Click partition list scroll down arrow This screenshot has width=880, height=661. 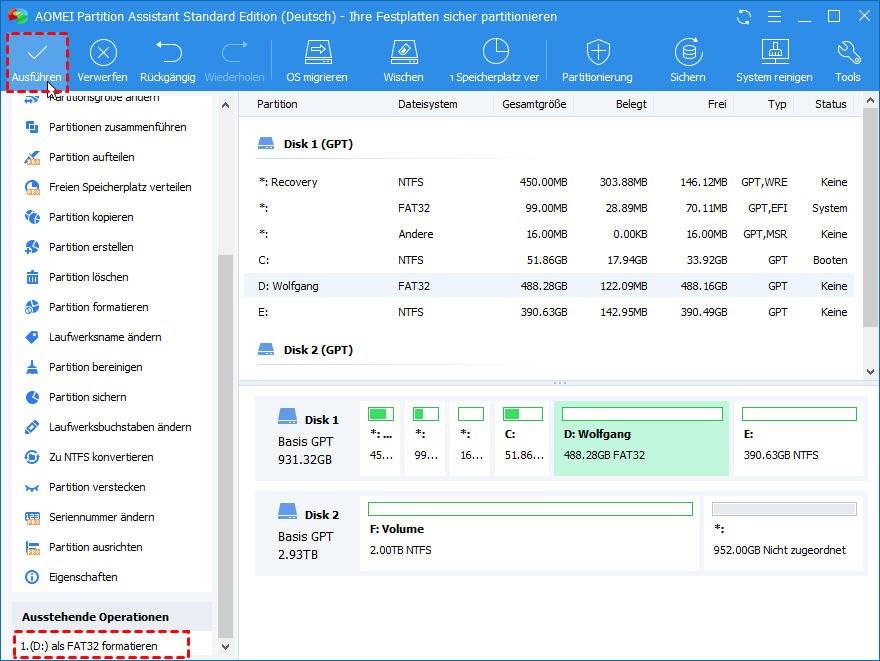pos(870,371)
